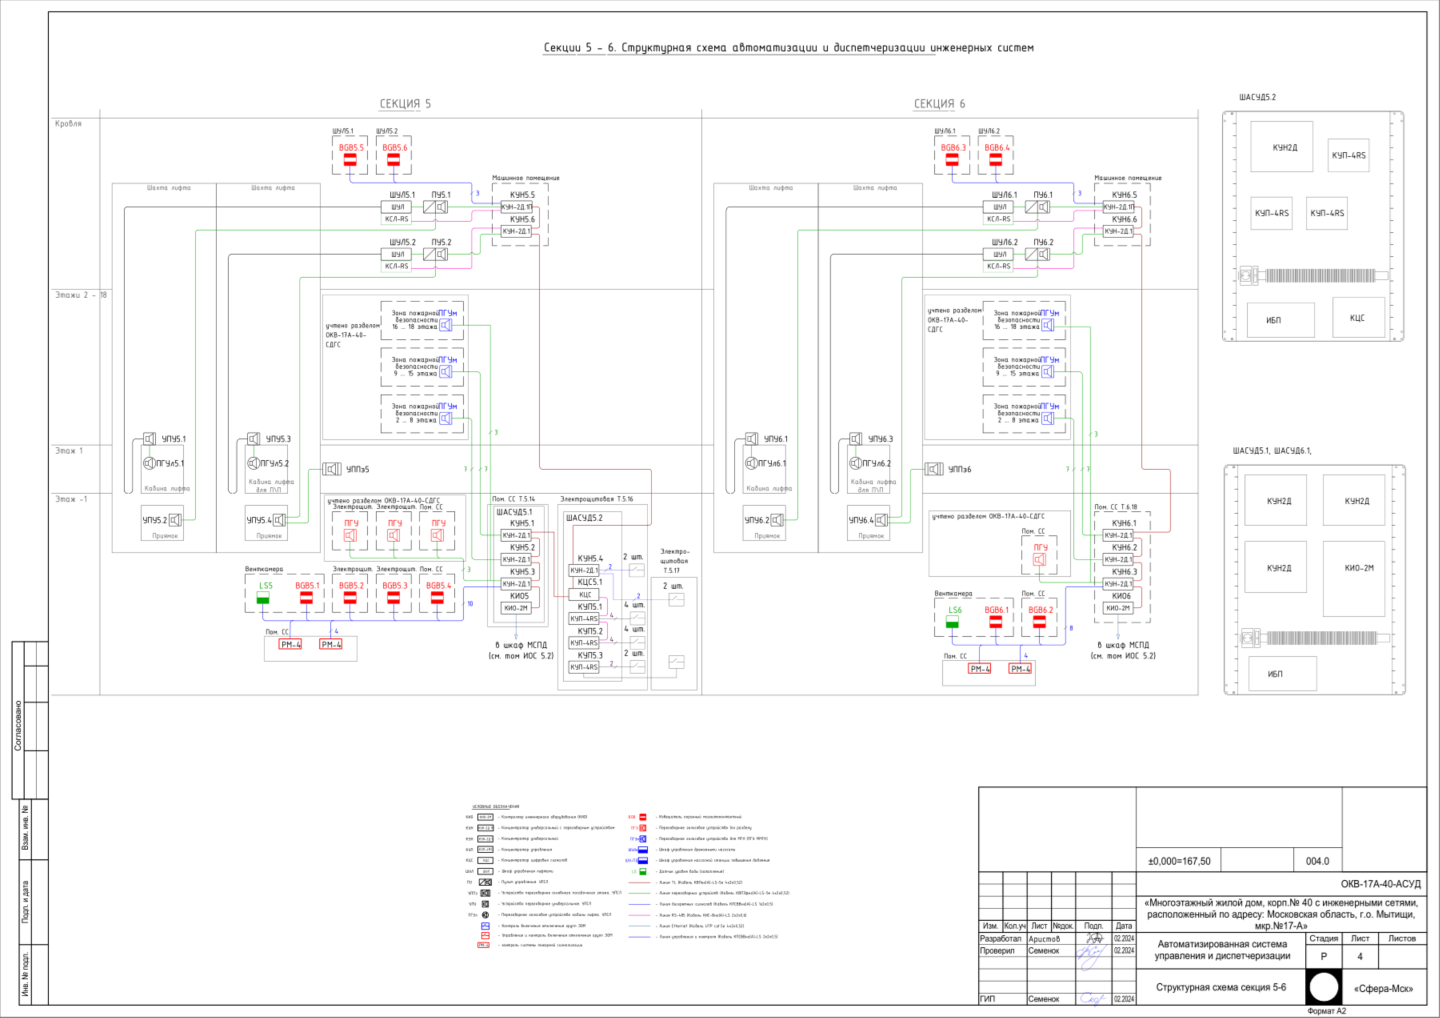Select the red BGB6.4 sensor symbol
Screen dimensions: 1440x1018
coord(995,159)
